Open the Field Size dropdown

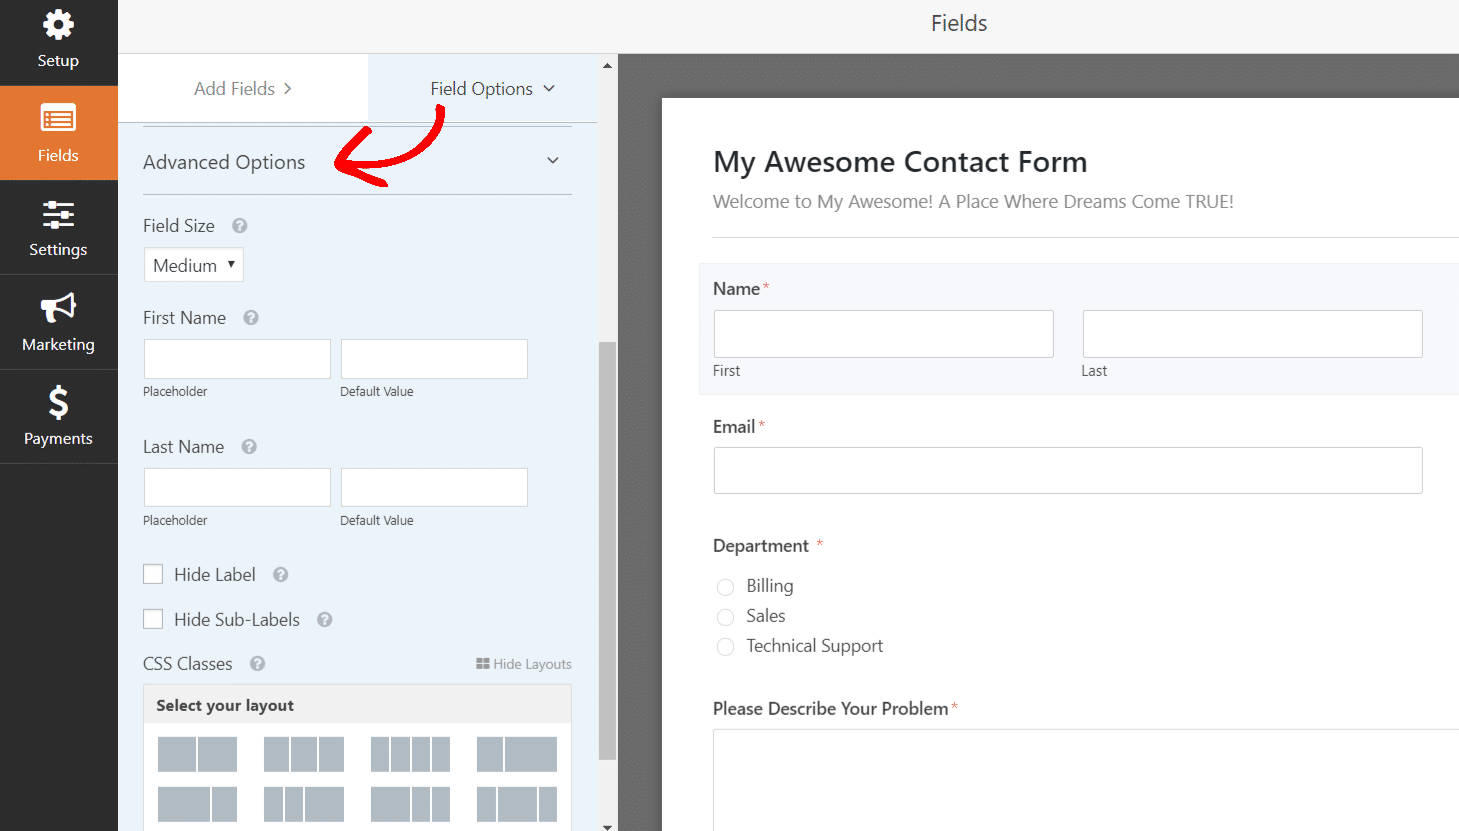coord(193,264)
